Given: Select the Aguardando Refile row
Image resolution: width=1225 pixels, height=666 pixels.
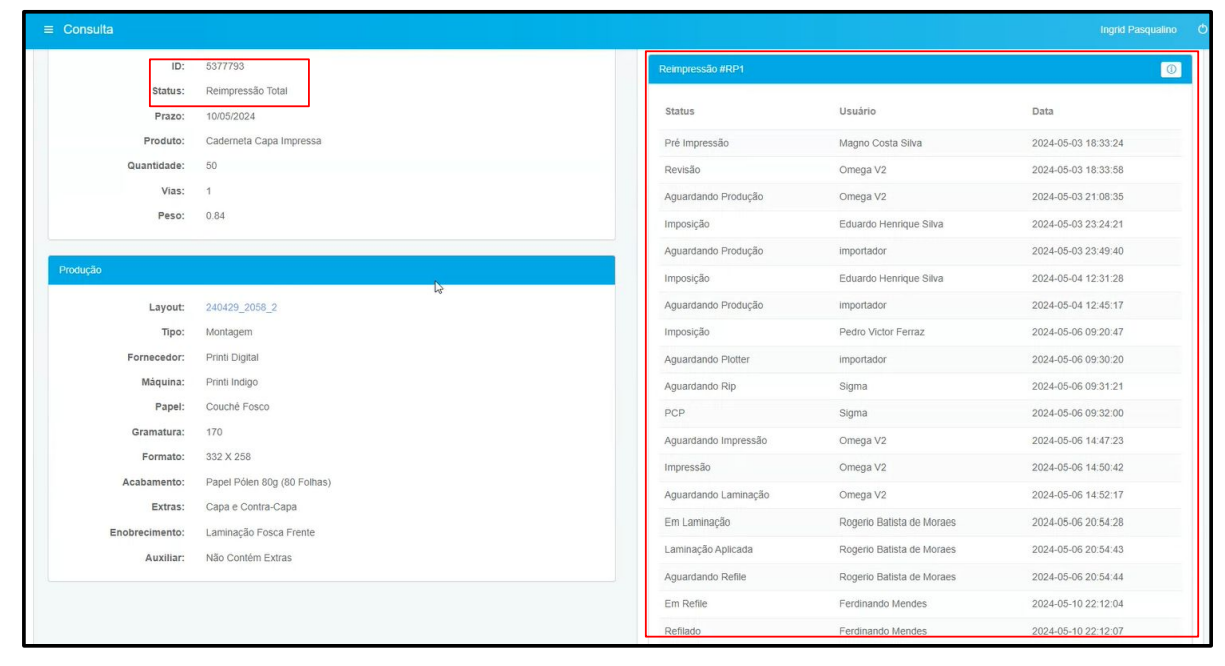Looking at the screenshot, I should click(705, 576).
